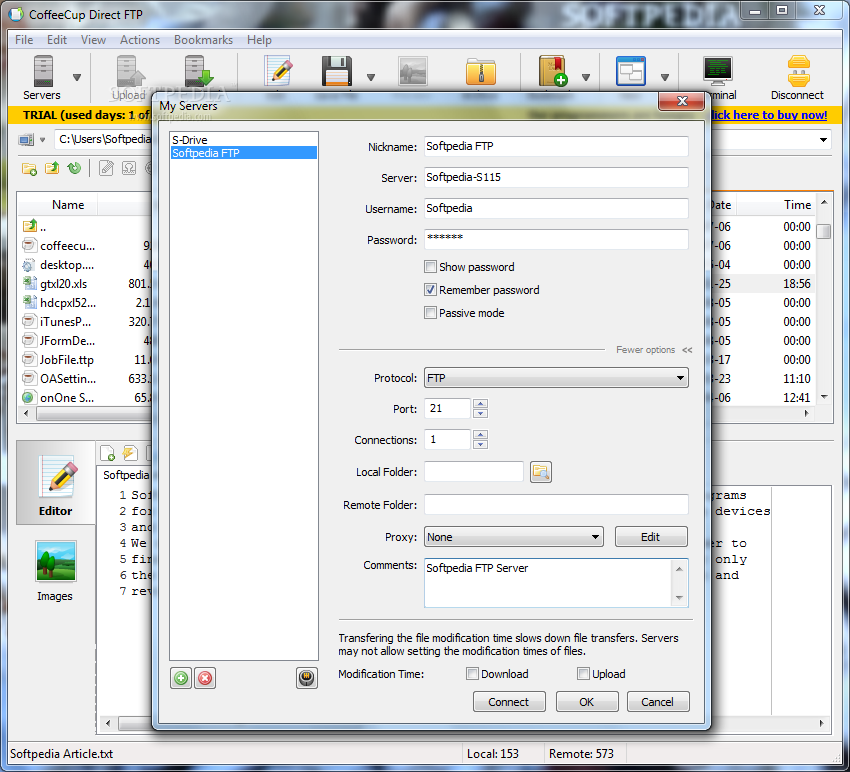Click the up-one-folder icon in local pane

tap(52, 169)
